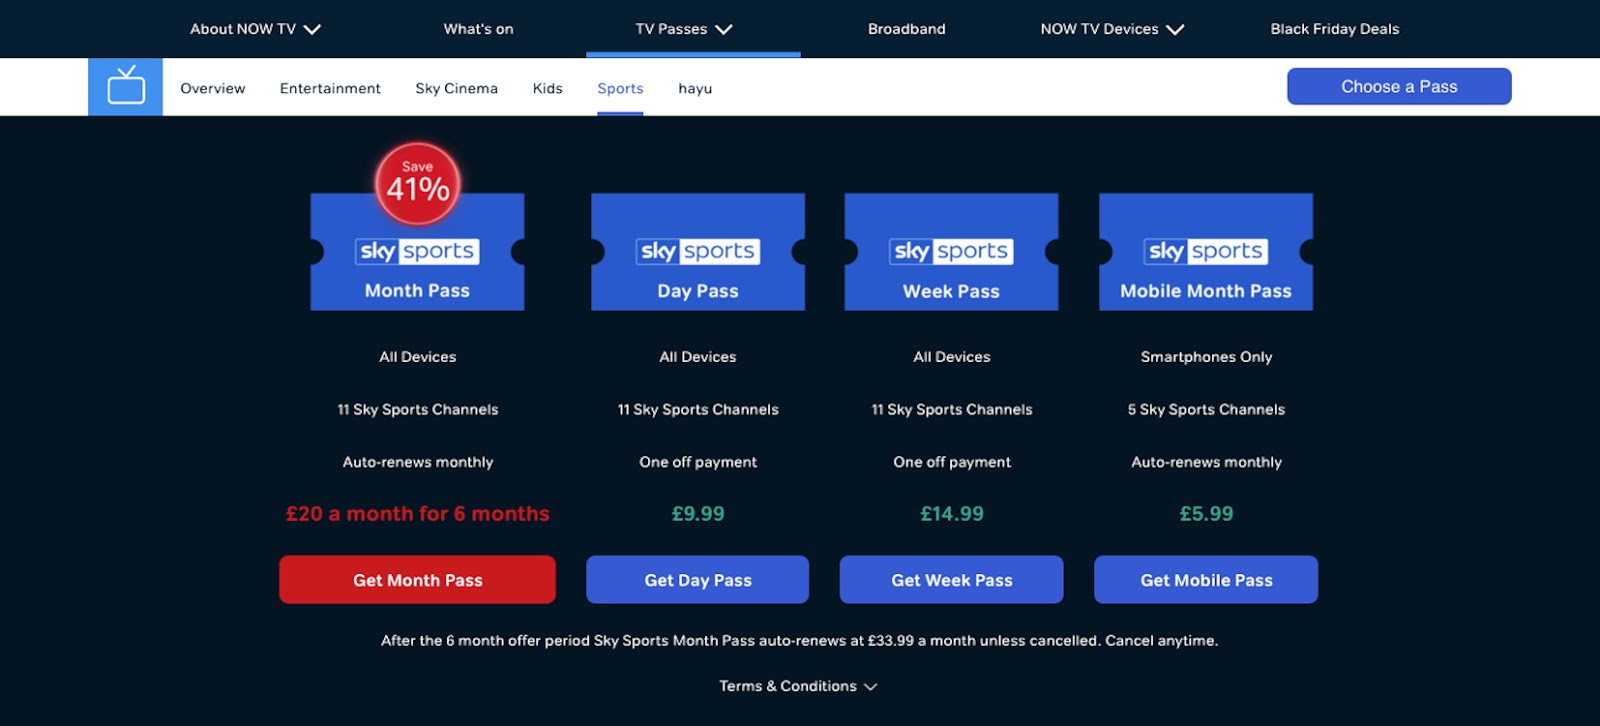The width and height of the screenshot is (1600, 726).
Task: Click 'All Devices' under Month Pass
Action: click(418, 357)
